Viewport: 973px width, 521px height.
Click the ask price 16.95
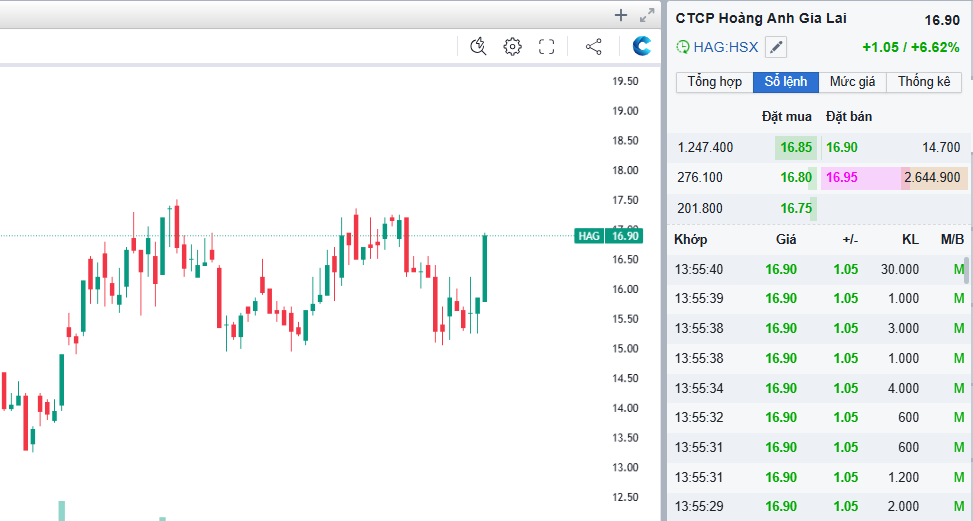pyautogui.click(x=841, y=177)
